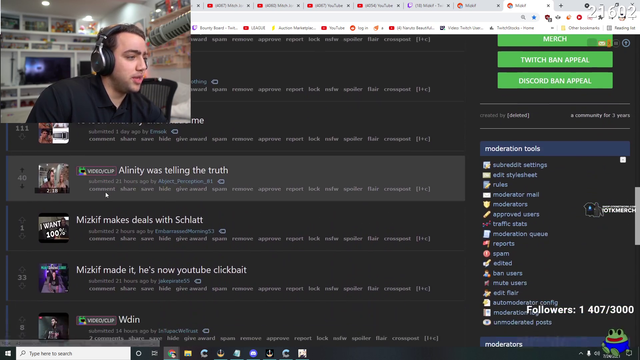Open the Bounty Board bookmark
Viewport: 640px width, 360px height.
click(x=216, y=28)
